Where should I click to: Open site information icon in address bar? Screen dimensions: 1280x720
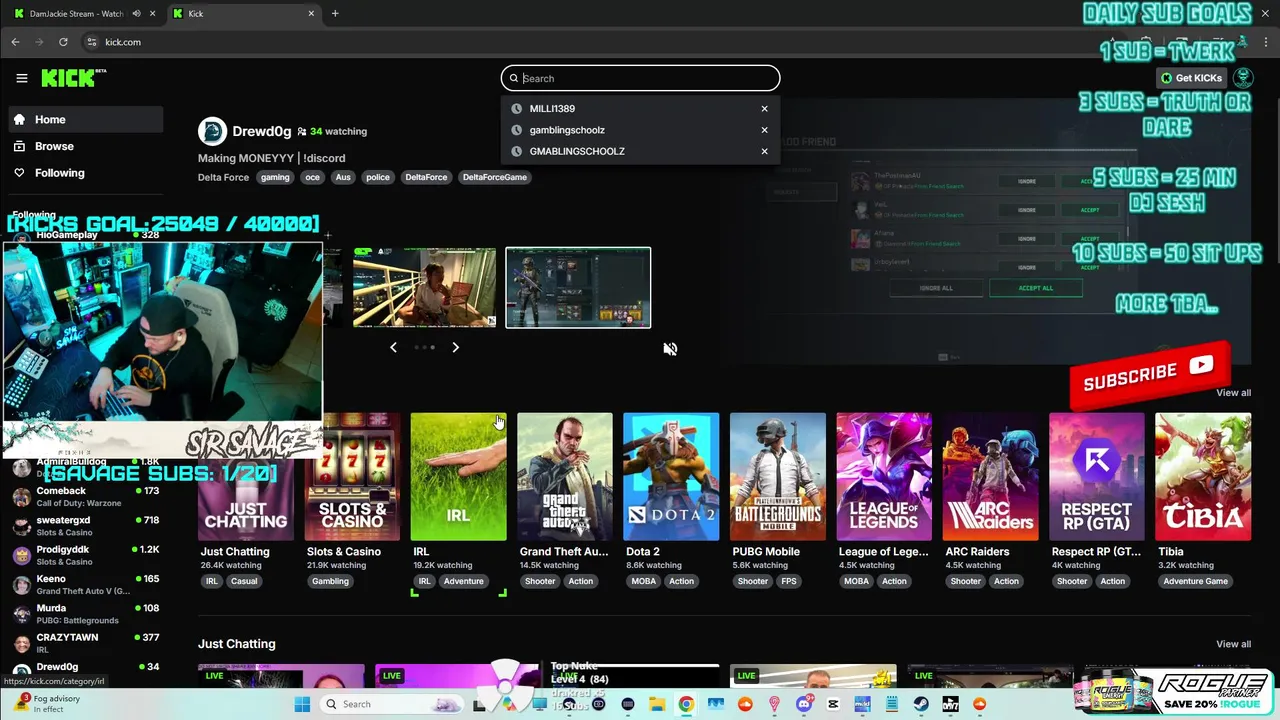pyautogui.click(x=91, y=42)
